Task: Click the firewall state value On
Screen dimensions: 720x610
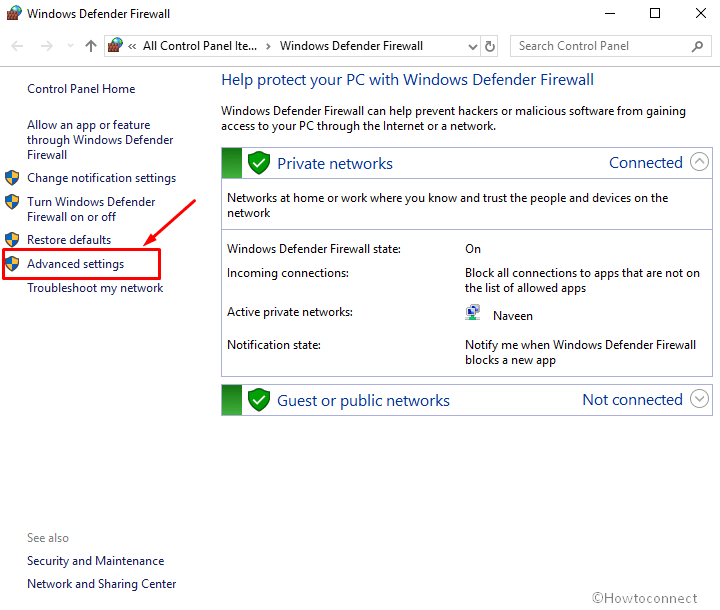Action: (473, 249)
